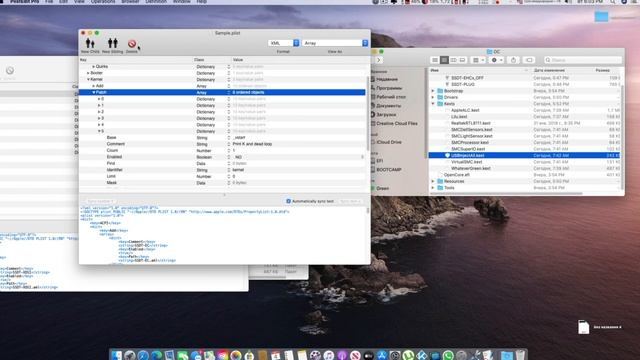Open Enabled row NO value dropdown
This screenshot has height=360, width=640.
[362, 157]
